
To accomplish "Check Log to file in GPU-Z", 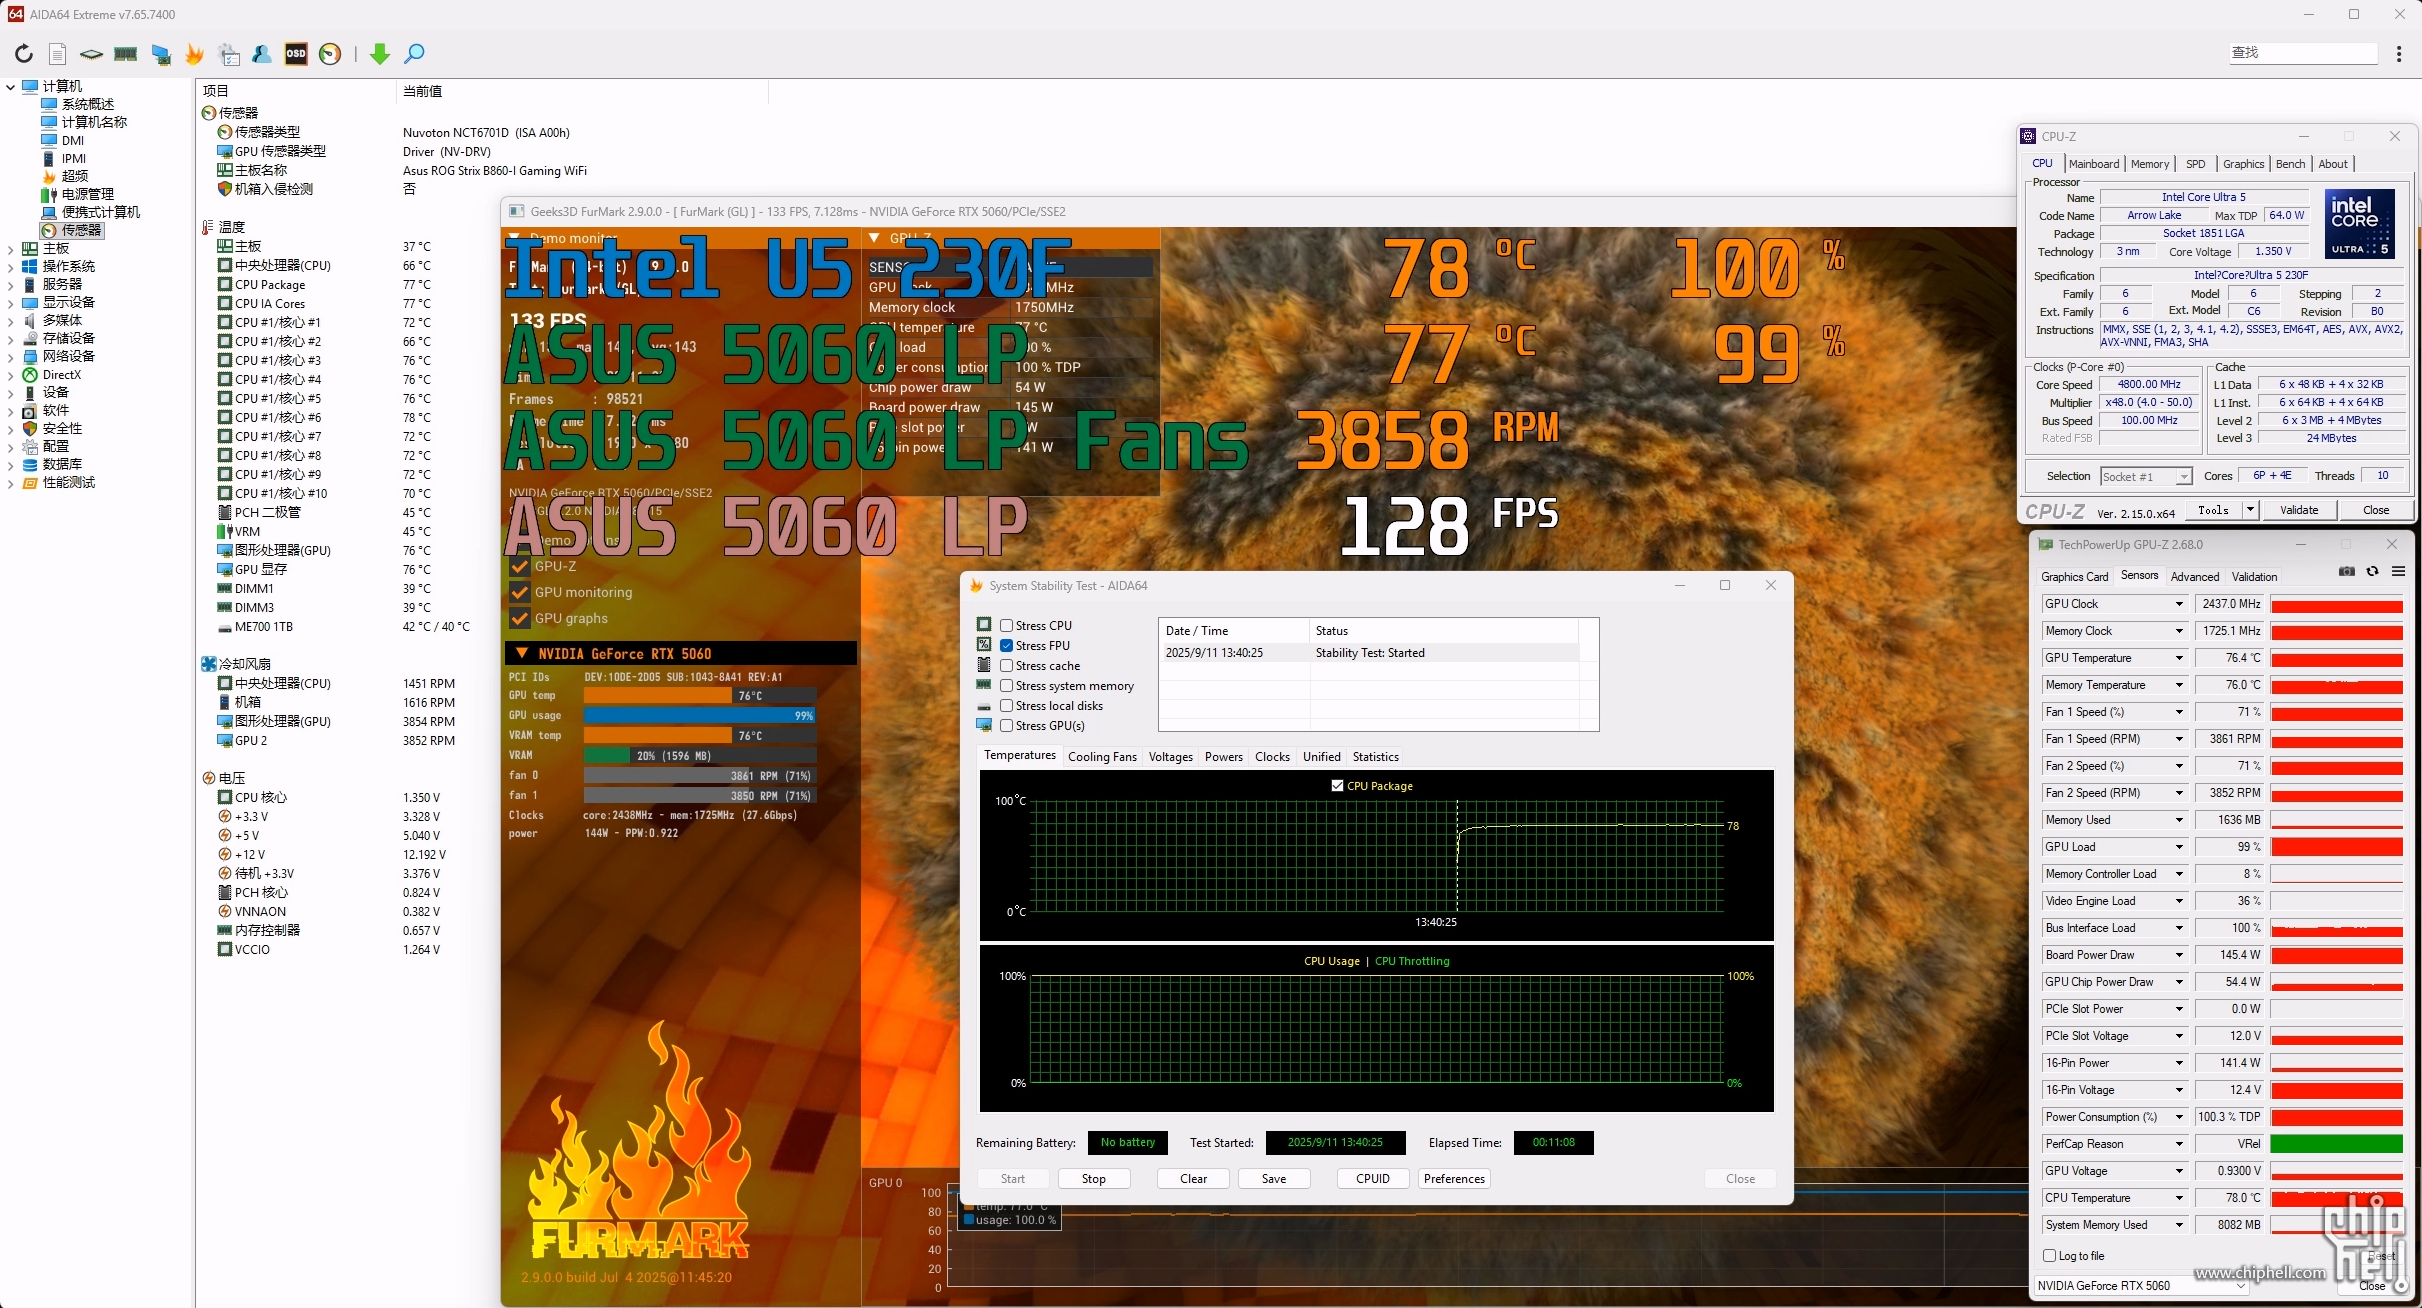I will point(2050,1256).
